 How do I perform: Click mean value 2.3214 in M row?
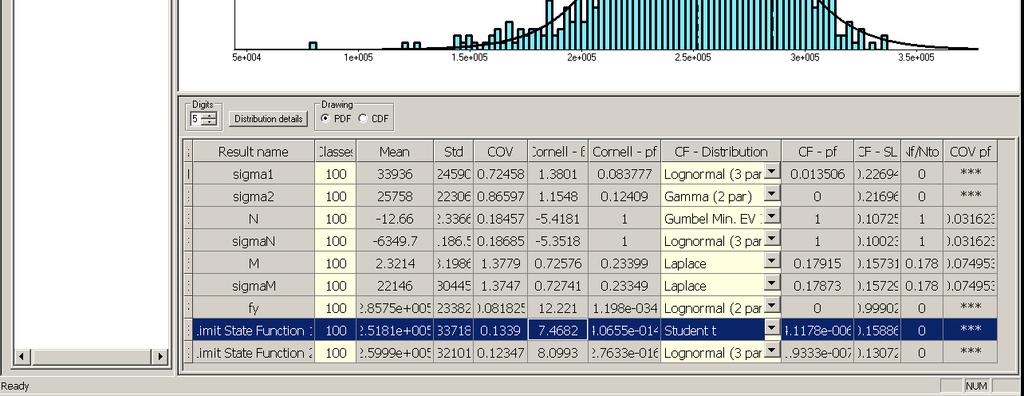pos(394,263)
